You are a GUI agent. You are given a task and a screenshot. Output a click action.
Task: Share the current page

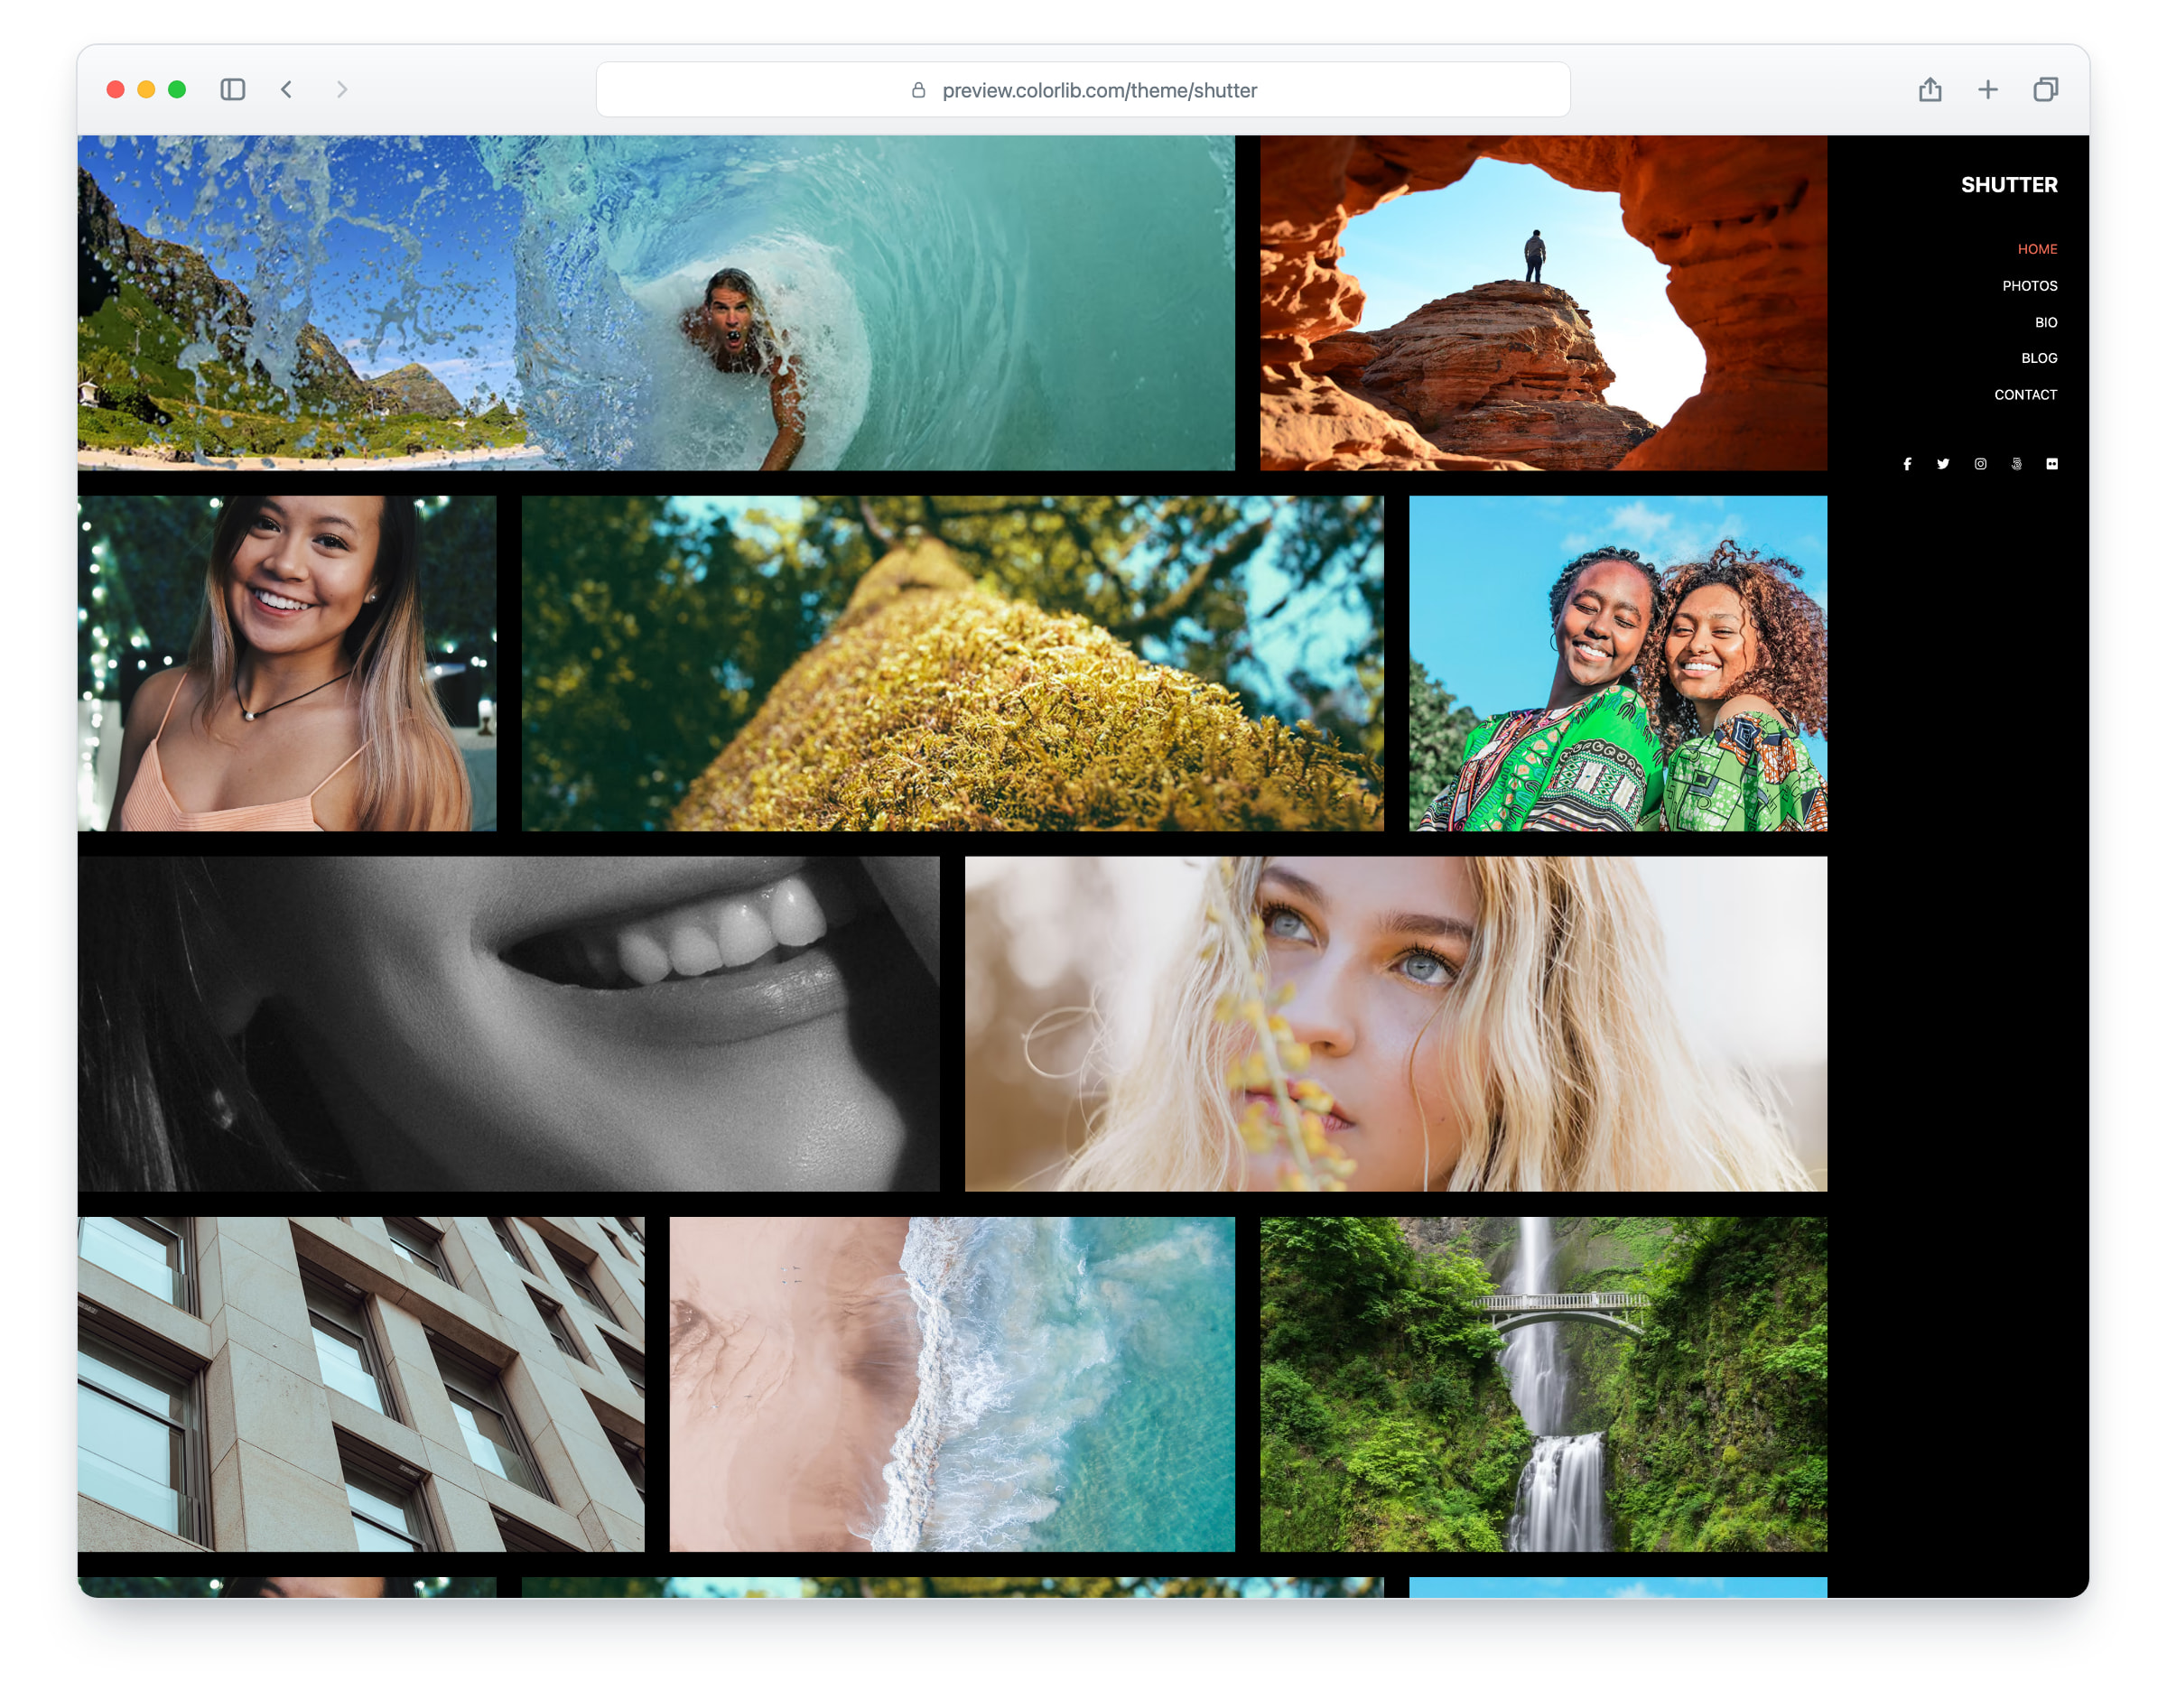(1930, 90)
